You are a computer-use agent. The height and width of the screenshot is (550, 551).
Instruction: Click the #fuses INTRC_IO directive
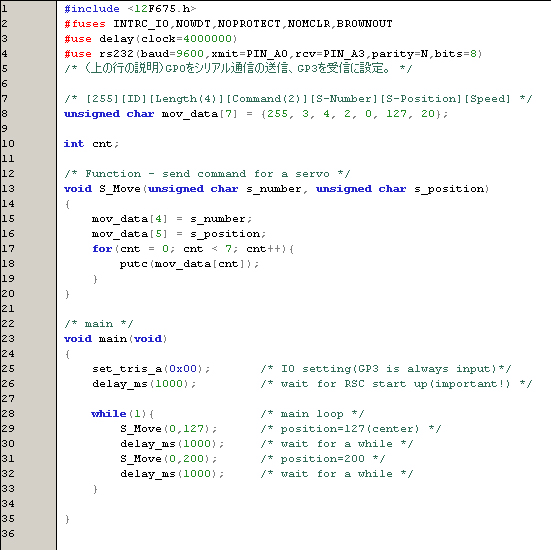point(228,24)
